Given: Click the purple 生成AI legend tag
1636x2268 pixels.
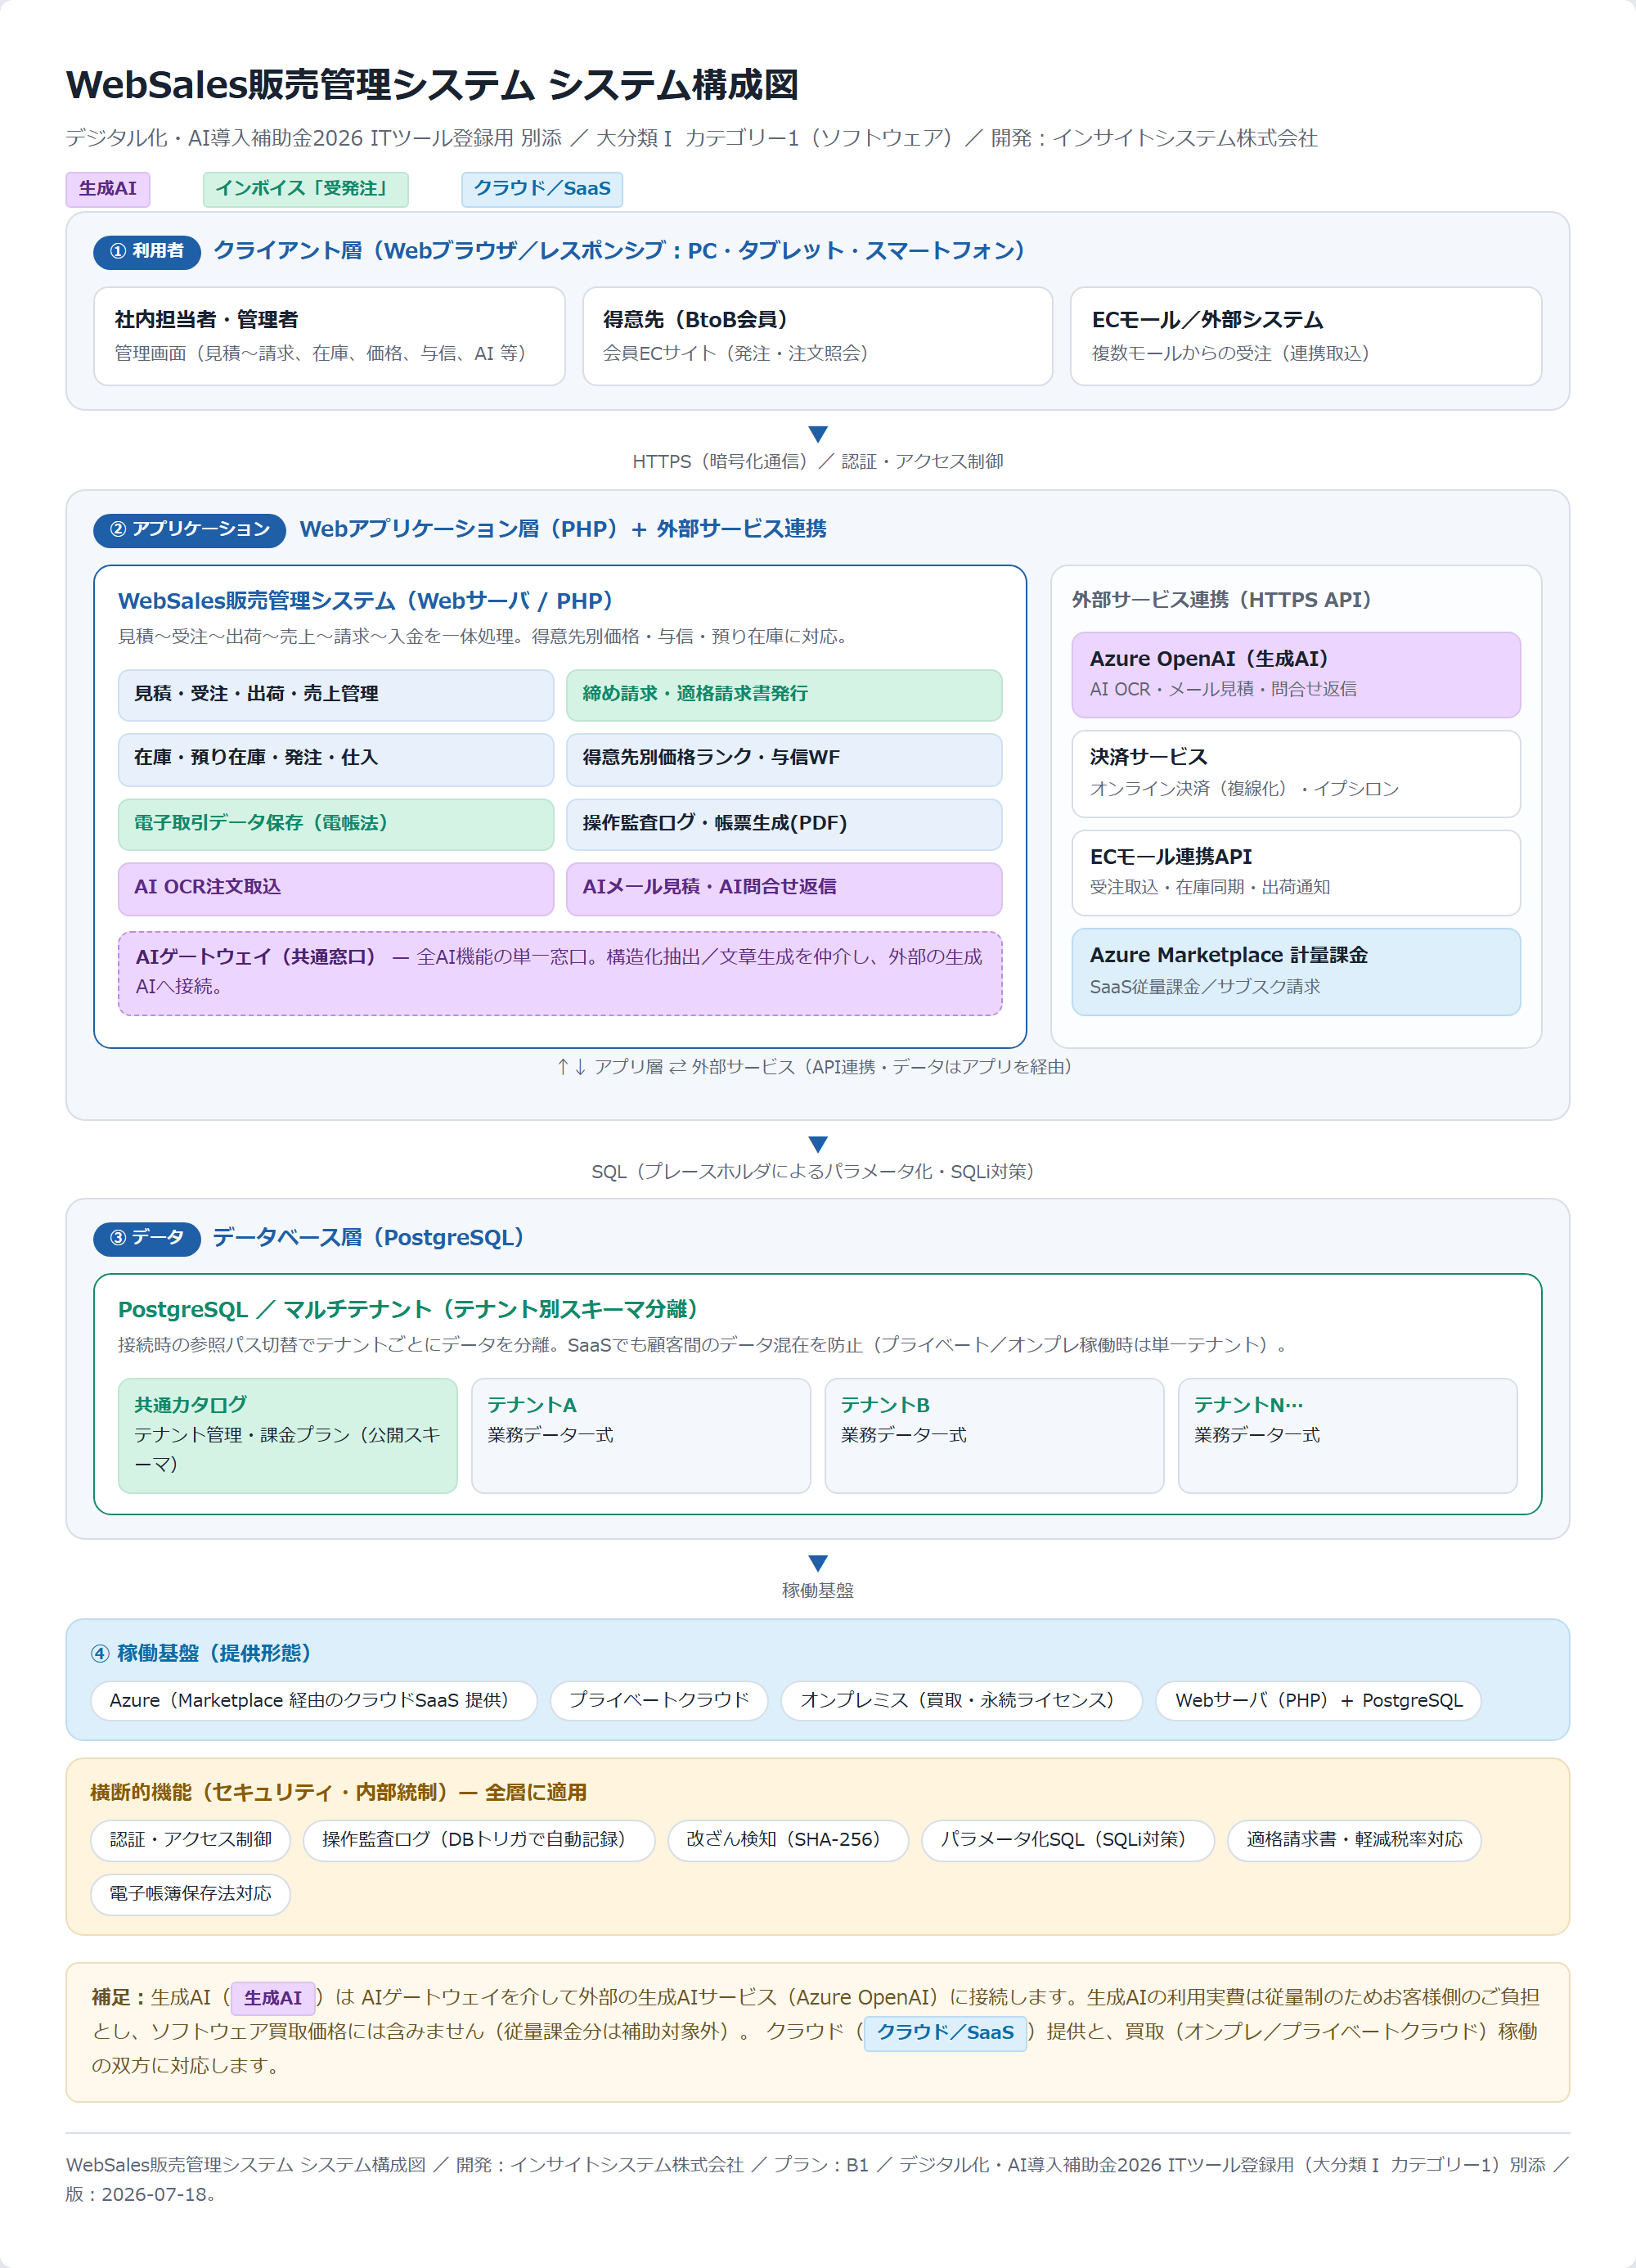Looking at the screenshot, I should (x=107, y=189).
